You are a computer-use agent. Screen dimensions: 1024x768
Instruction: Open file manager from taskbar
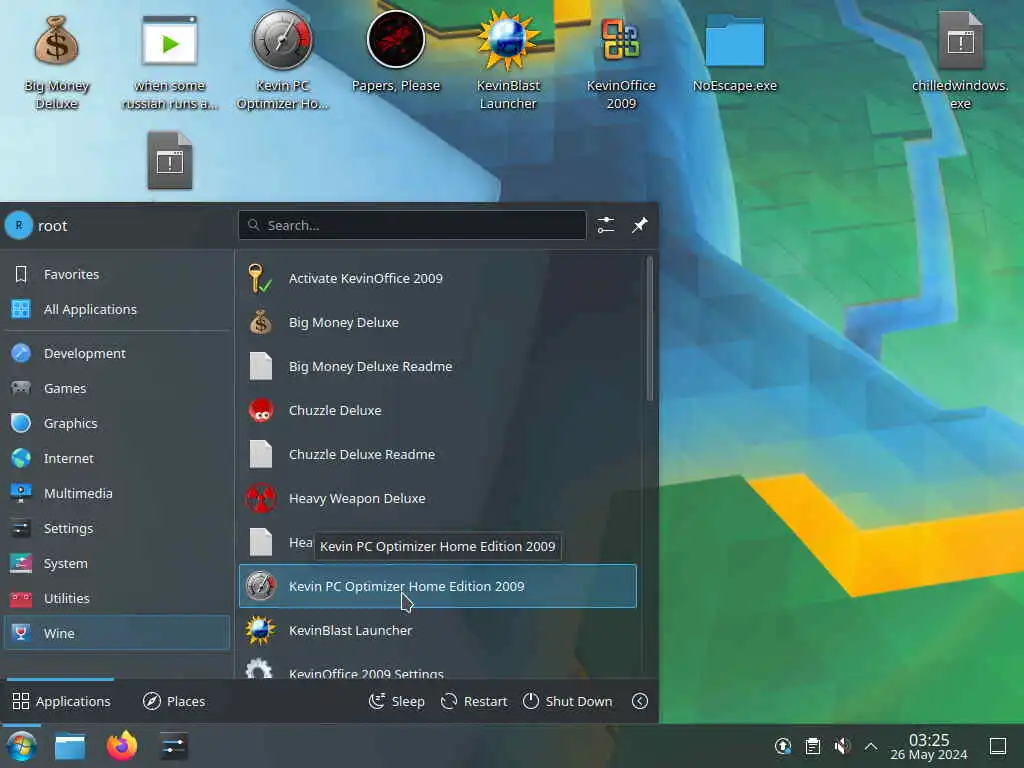click(x=70, y=746)
